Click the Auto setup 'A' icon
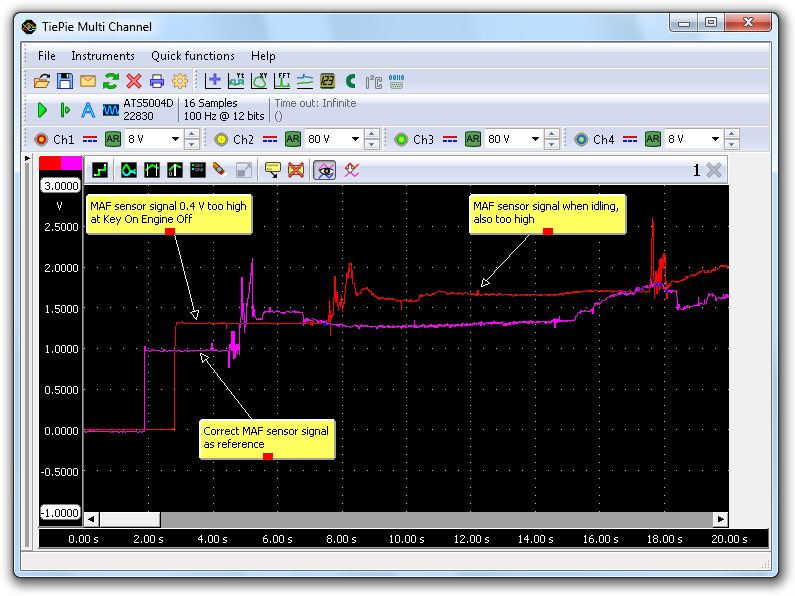Screen dimensions: 795x596 [x=87, y=110]
